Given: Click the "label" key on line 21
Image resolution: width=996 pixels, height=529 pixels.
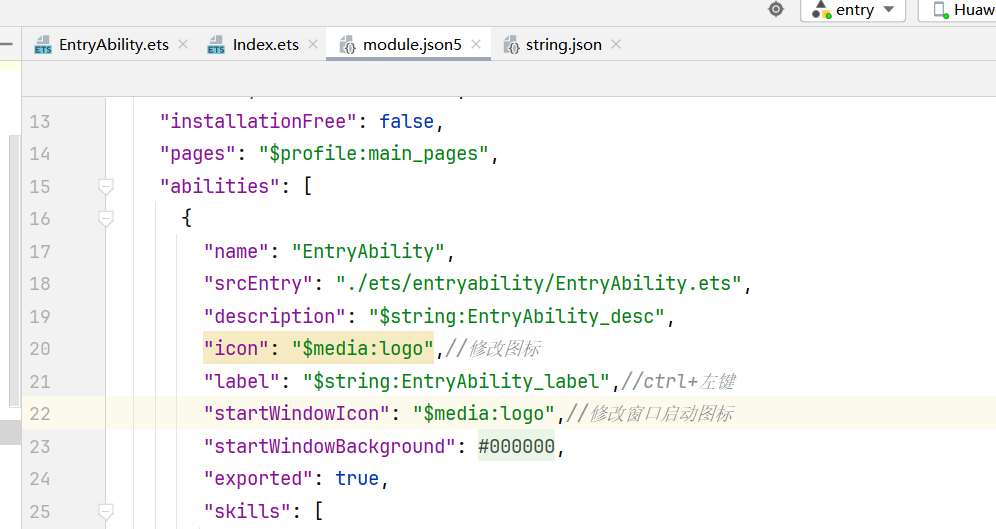Looking at the screenshot, I should point(241,381).
